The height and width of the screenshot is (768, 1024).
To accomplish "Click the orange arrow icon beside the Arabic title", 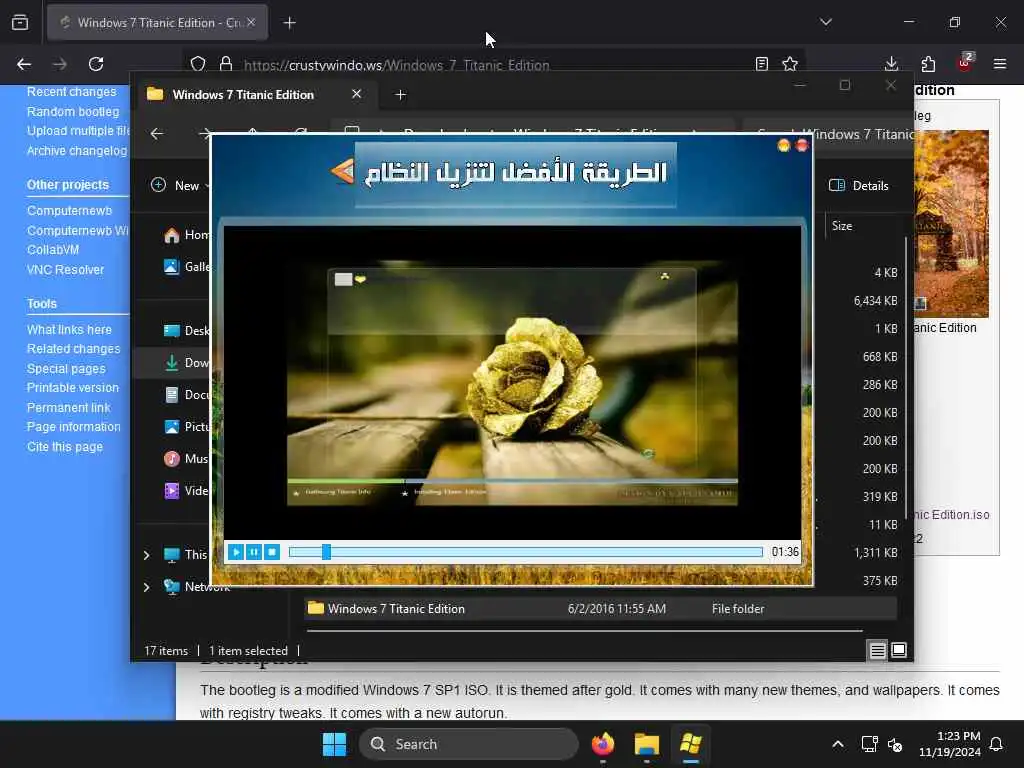I will (x=342, y=171).
